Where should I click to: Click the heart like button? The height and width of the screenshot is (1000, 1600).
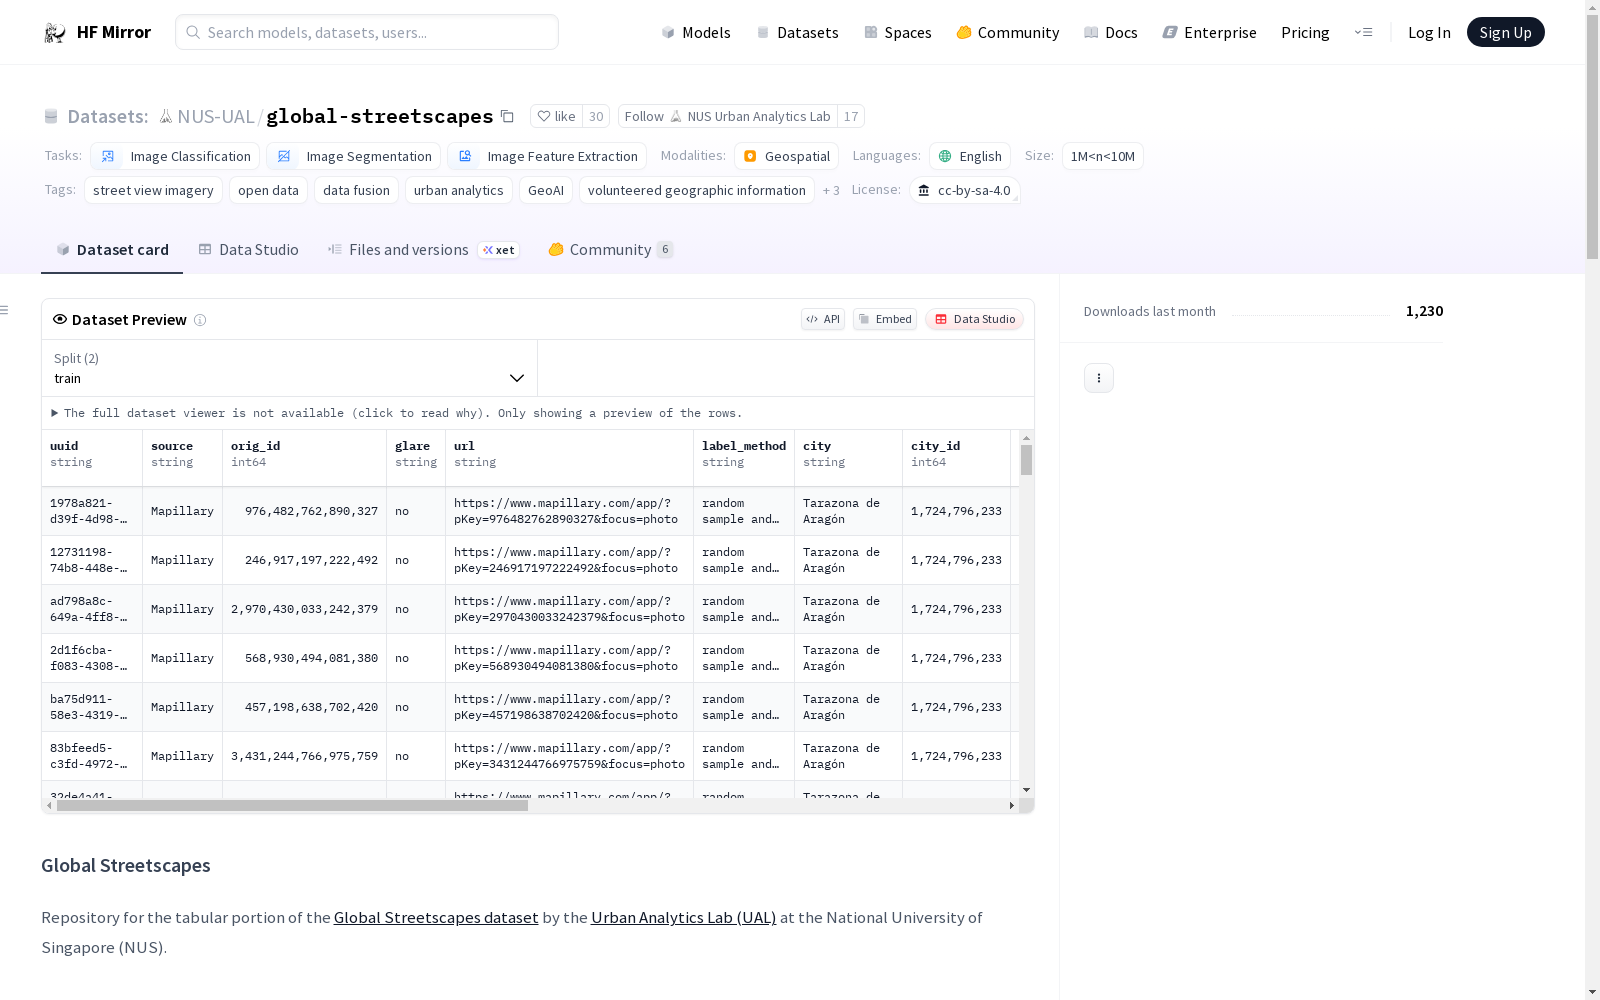point(556,116)
